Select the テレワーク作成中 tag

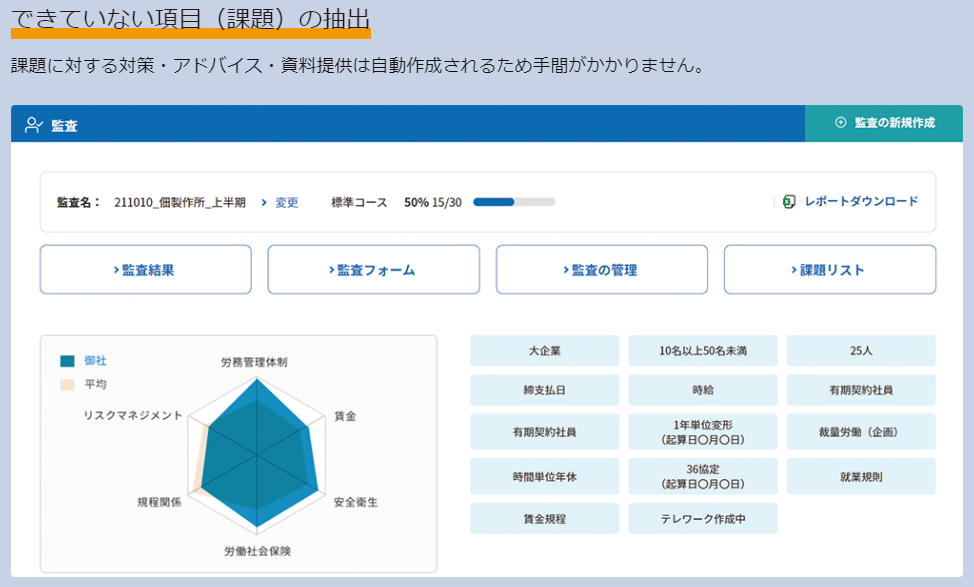pyautogui.click(x=703, y=519)
